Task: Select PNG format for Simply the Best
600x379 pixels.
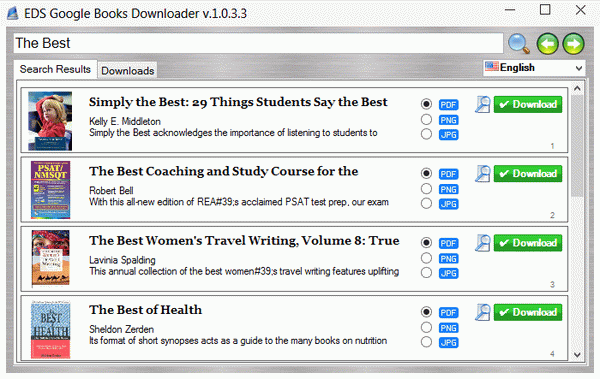Action: point(426,119)
